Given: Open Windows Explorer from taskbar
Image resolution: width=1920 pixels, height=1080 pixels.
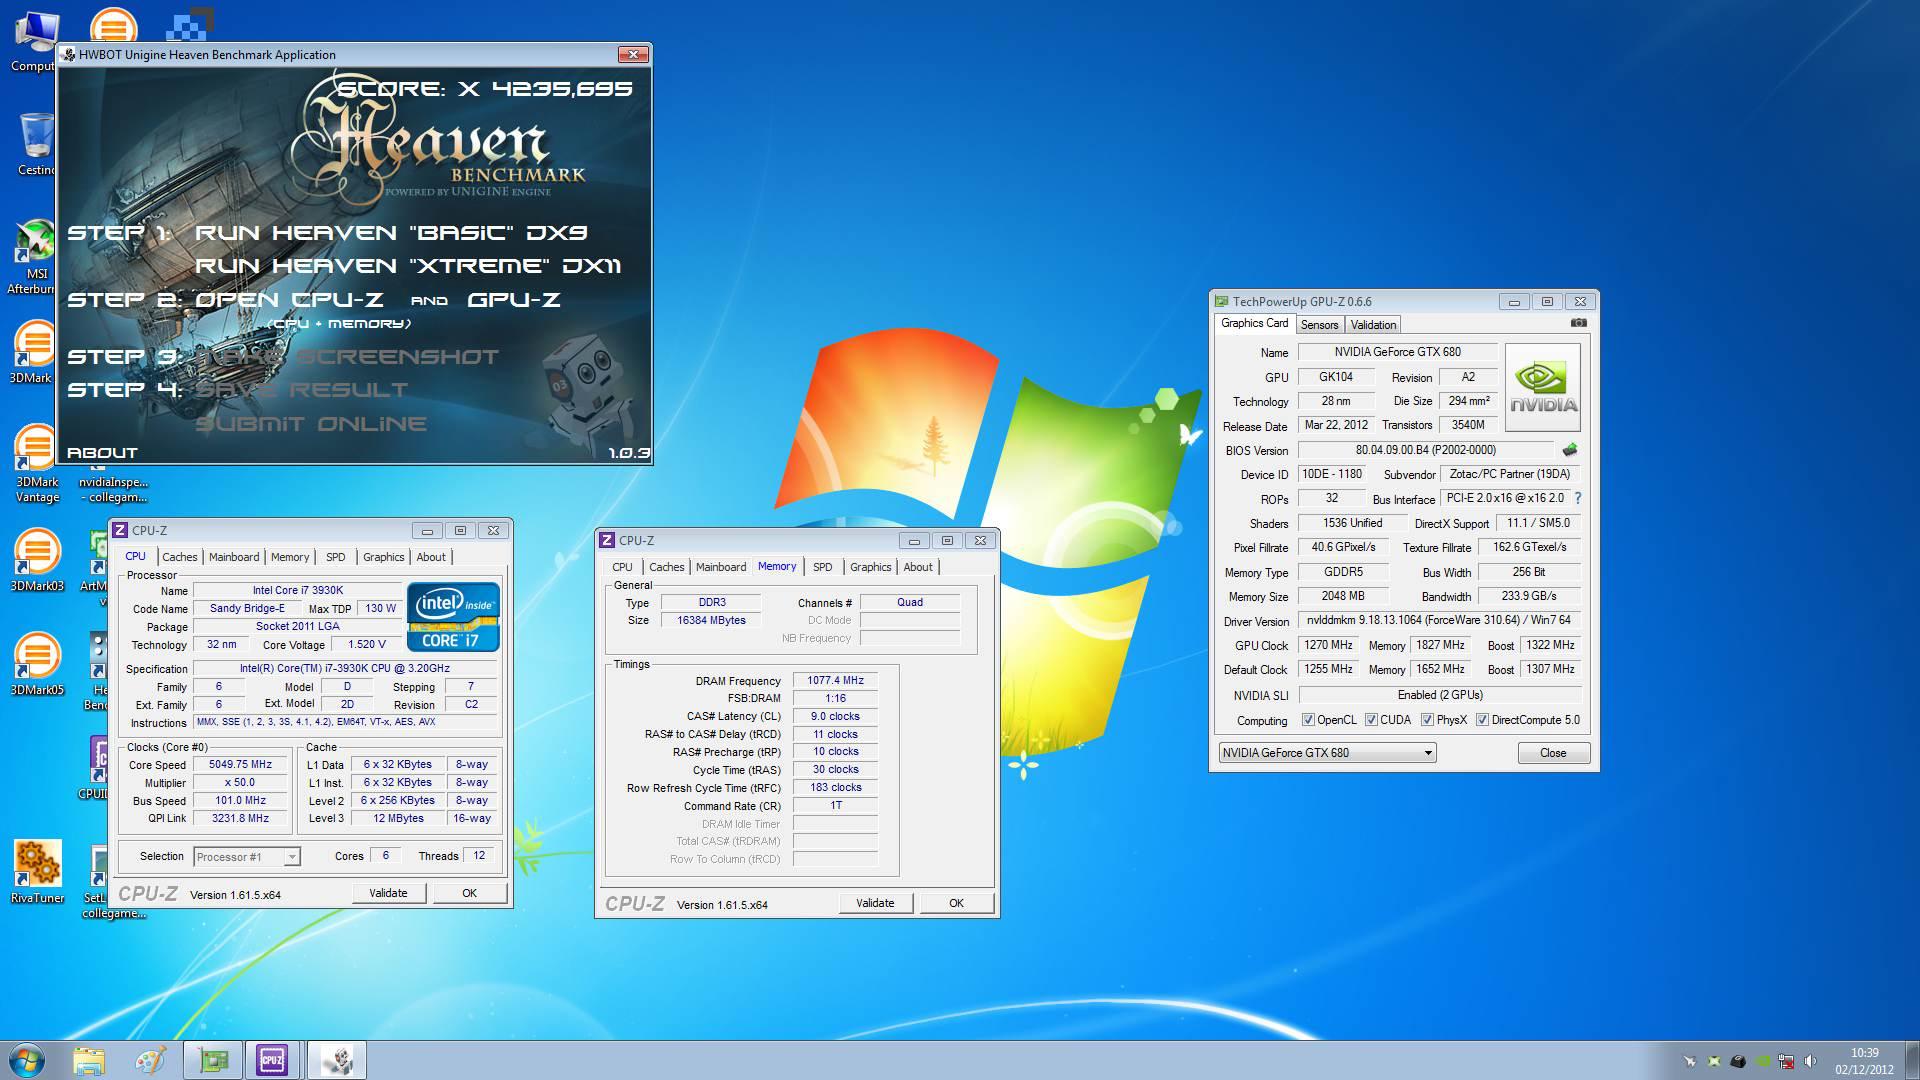Looking at the screenshot, I should (x=89, y=1060).
